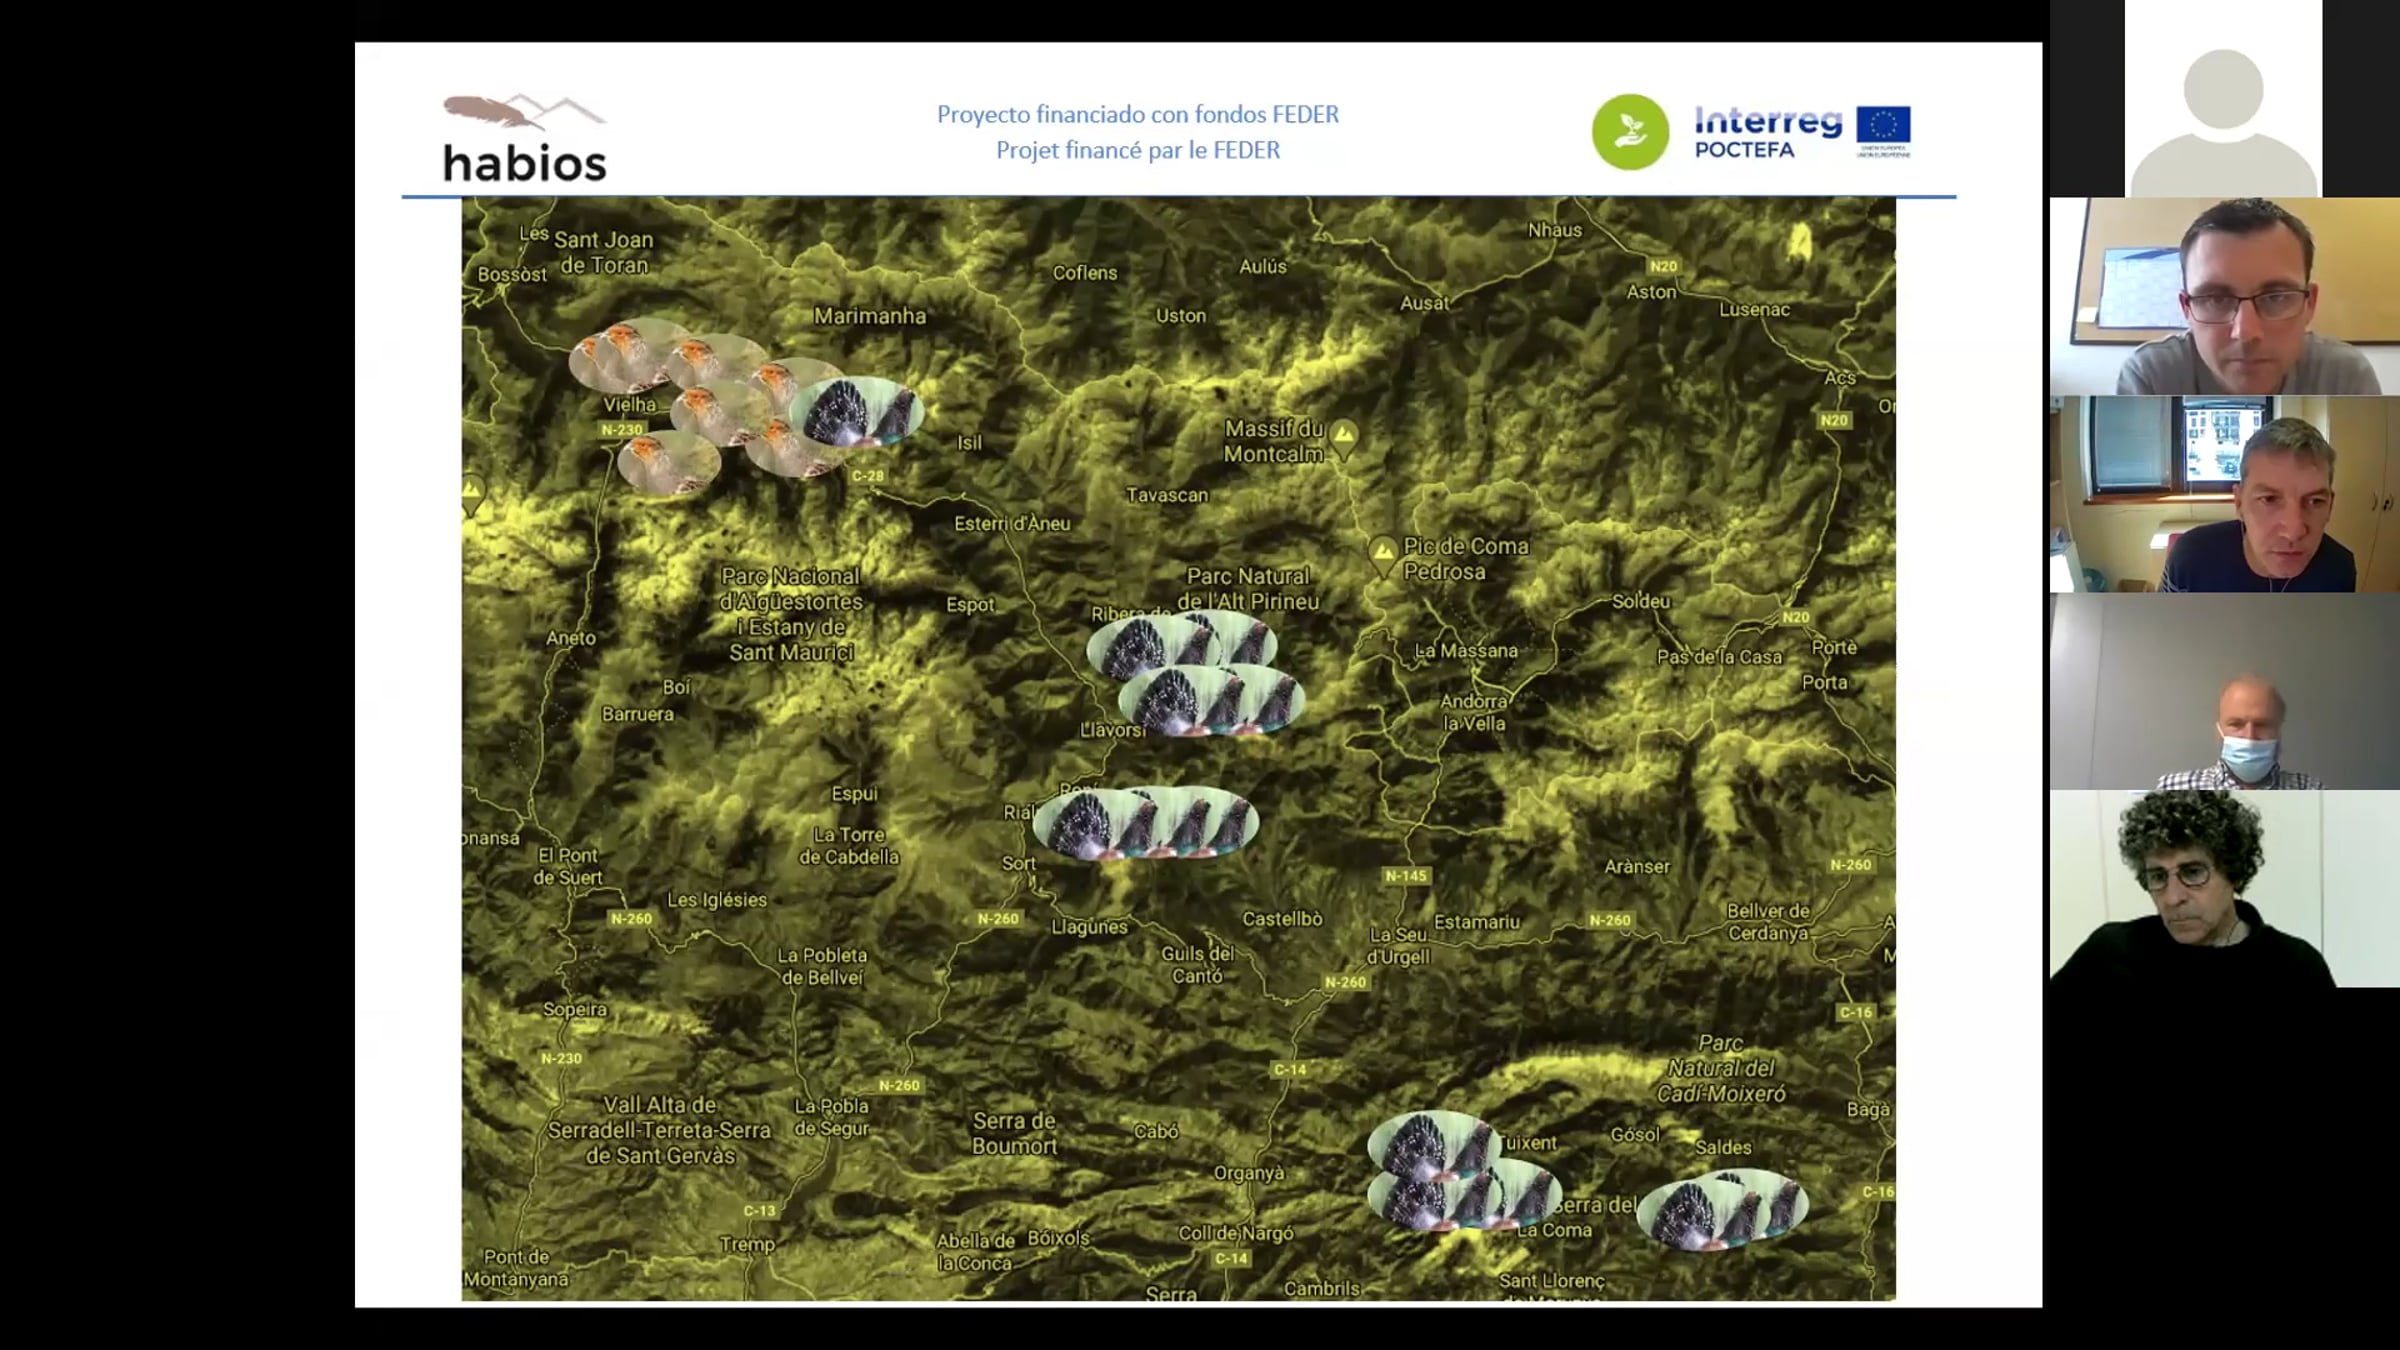
Task: Click the Tavascan label on the map
Action: tap(1167, 495)
